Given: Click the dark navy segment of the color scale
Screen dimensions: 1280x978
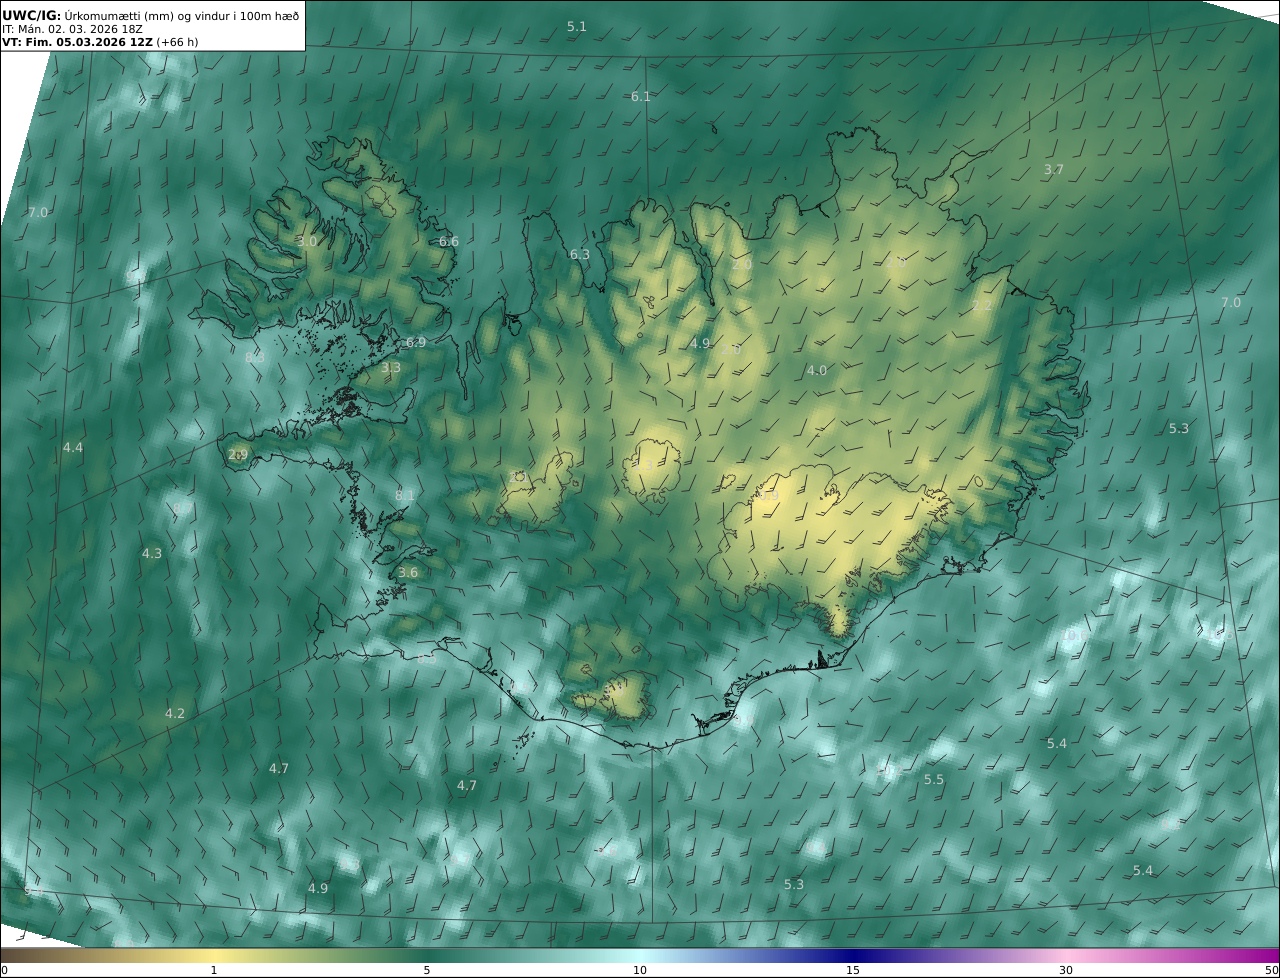Looking at the screenshot, I should [853, 955].
